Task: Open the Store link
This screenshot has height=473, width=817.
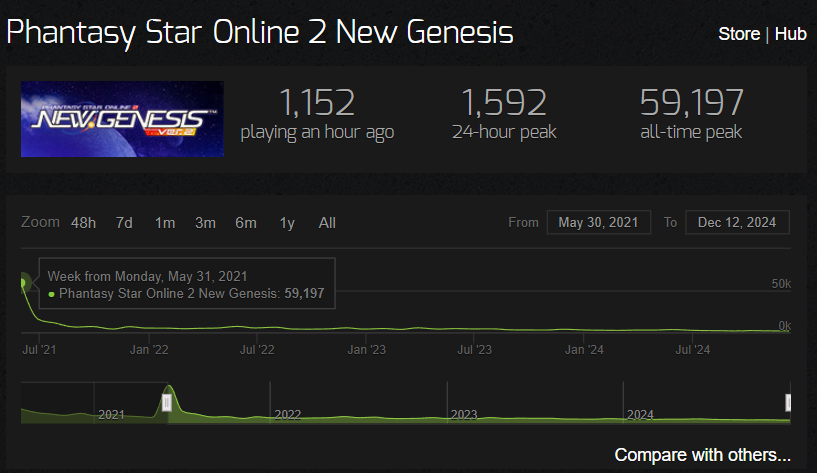Action: click(739, 34)
